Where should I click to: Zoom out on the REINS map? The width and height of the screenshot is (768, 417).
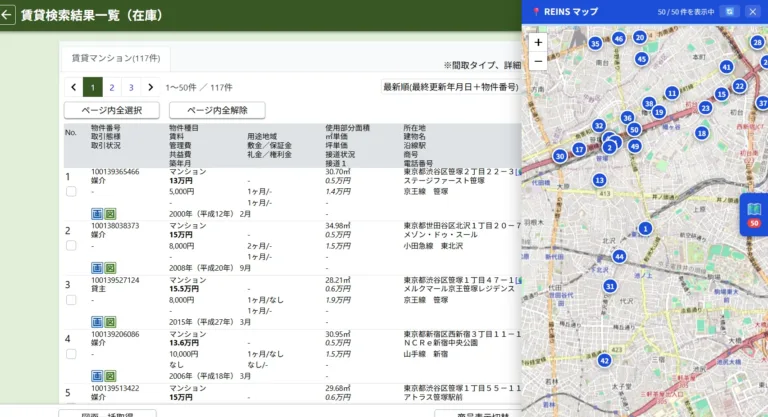tap(538, 61)
